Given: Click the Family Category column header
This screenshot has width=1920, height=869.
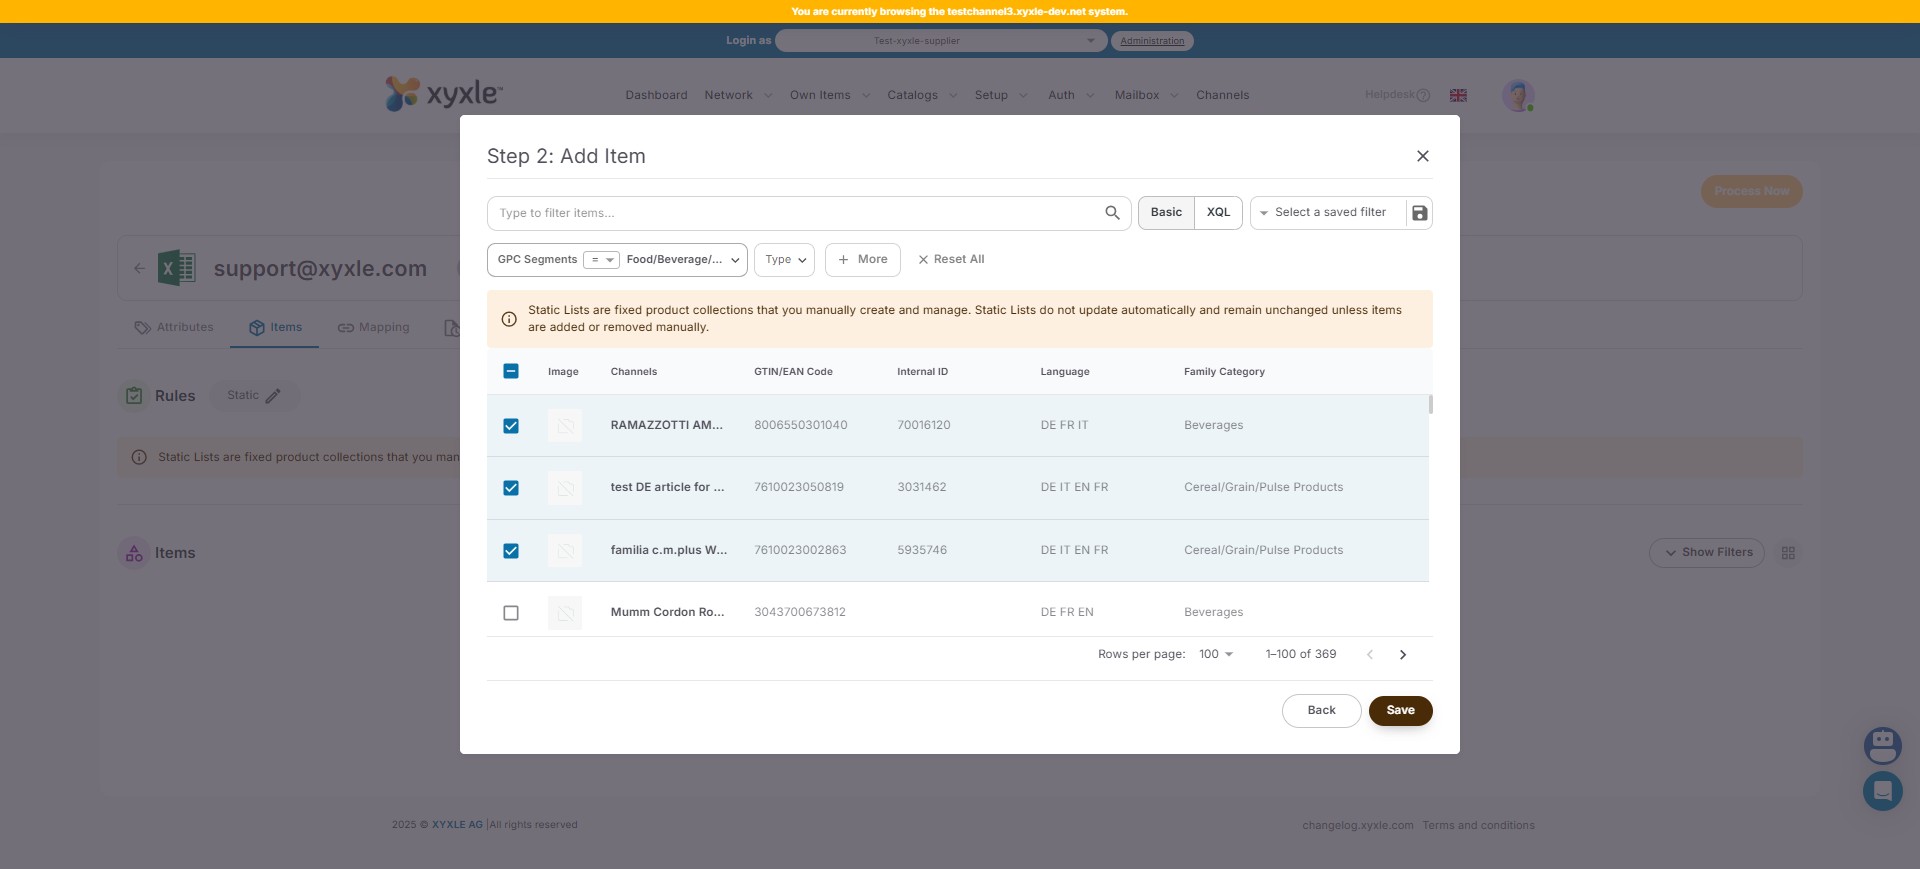Looking at the screenshot, I should 1224,372.
